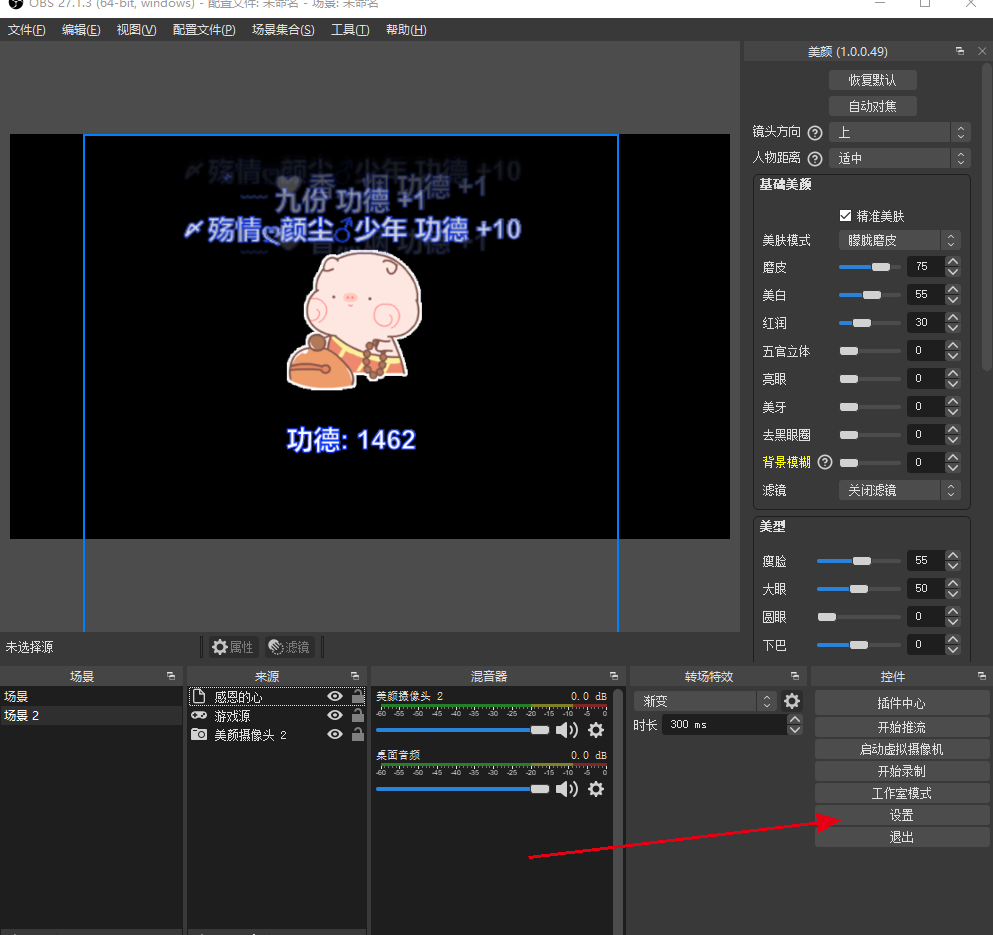Viewport: 993px width, 935px height.
Task: Click the 磨皮 slider track
Action: click(867, 267)
